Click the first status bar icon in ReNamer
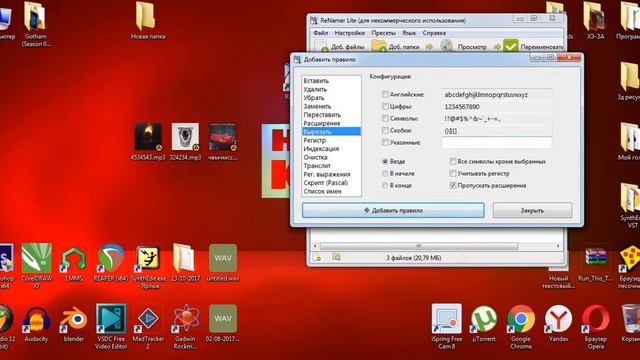This screenshot has width=640, height=360. 317,257
